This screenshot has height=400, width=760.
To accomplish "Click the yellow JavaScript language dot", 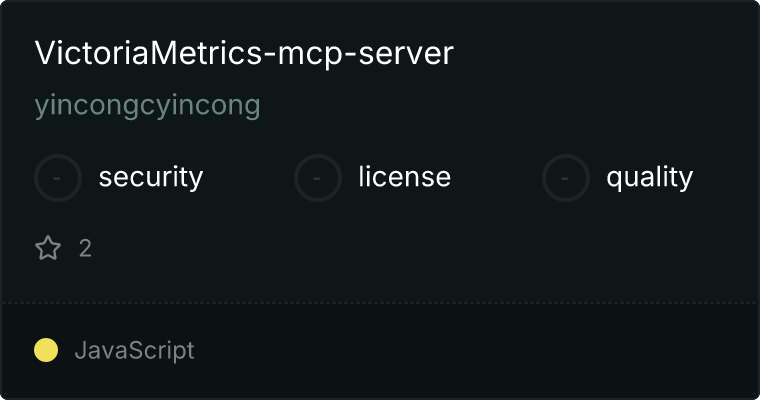I will (46, 350).
